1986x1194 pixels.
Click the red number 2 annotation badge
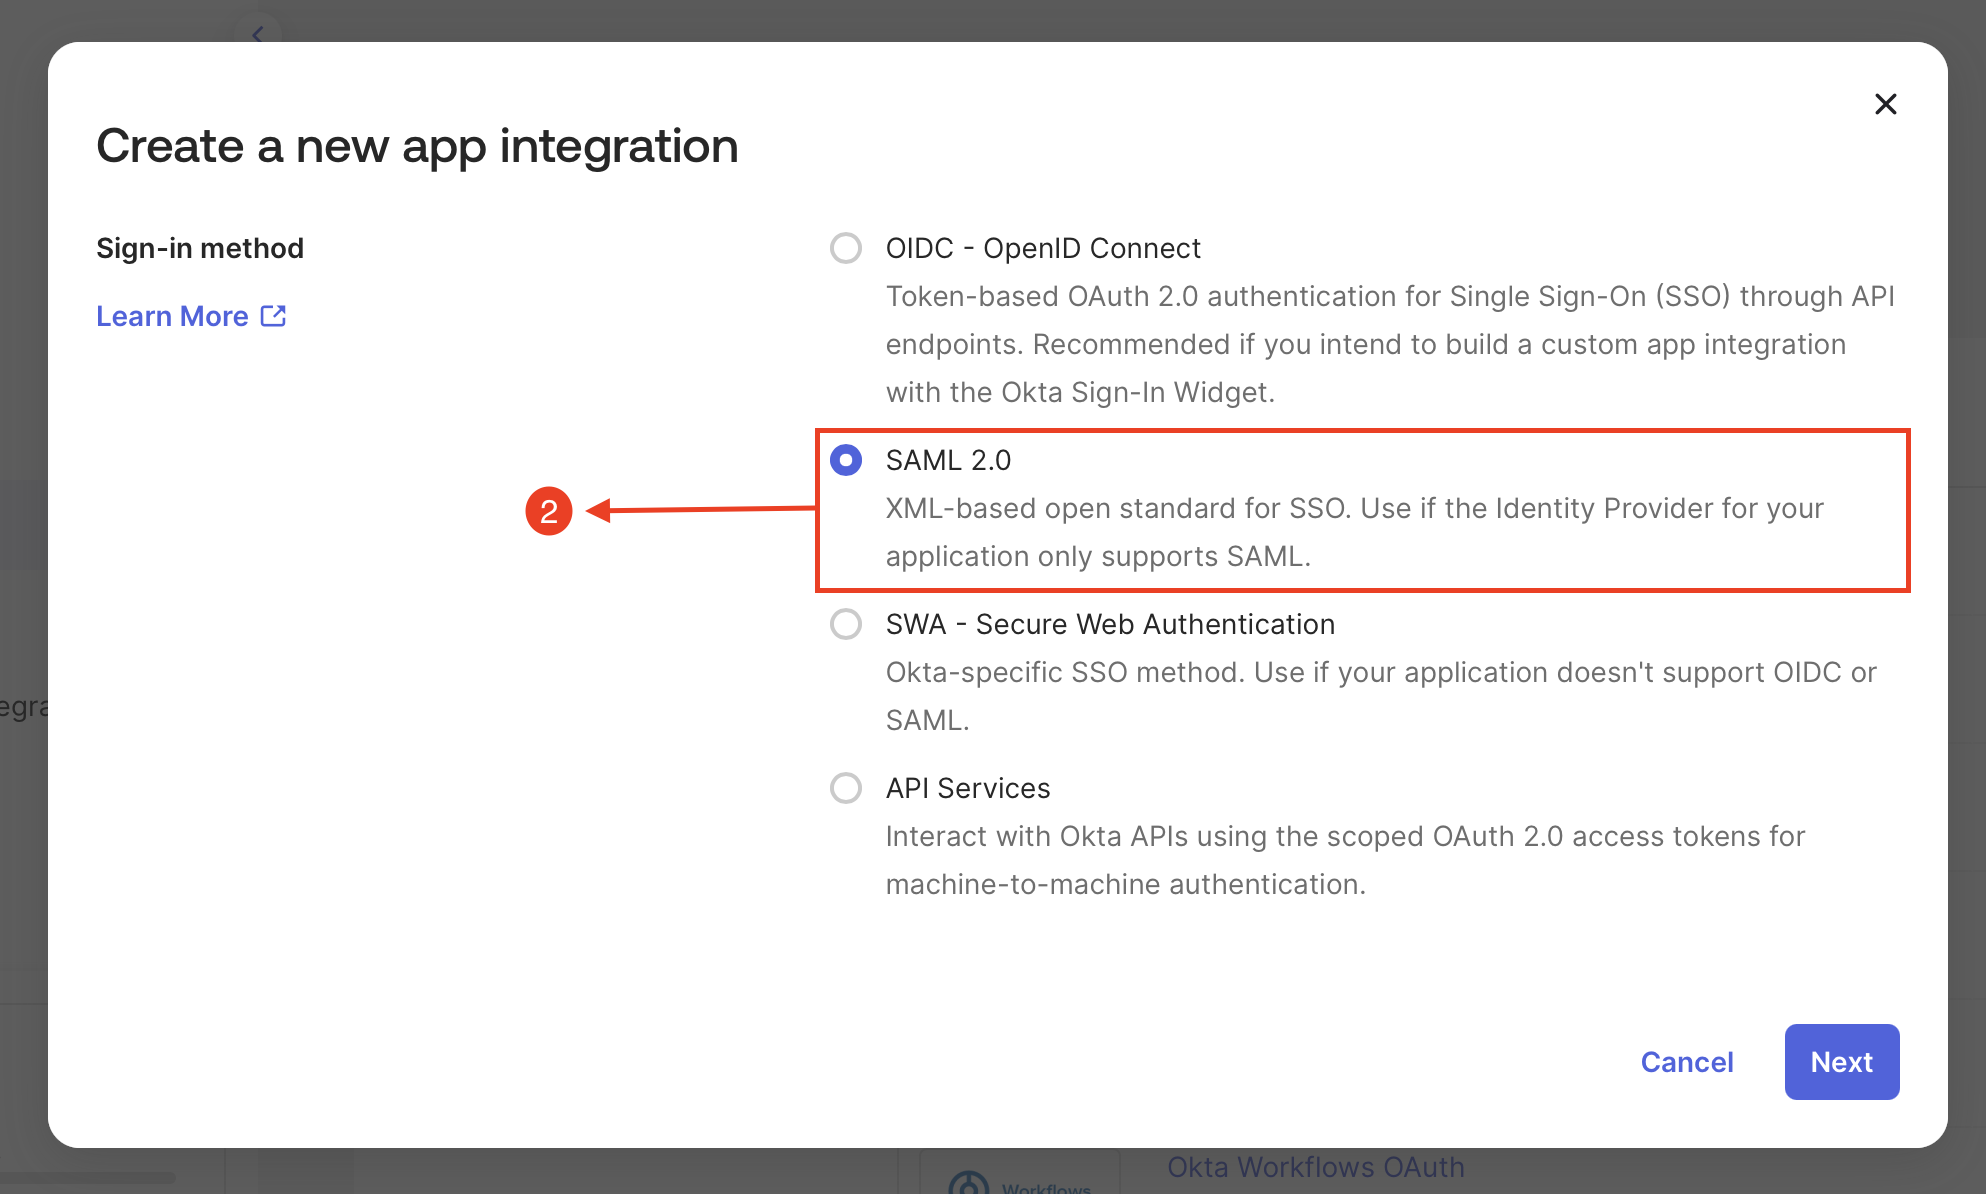549,511
